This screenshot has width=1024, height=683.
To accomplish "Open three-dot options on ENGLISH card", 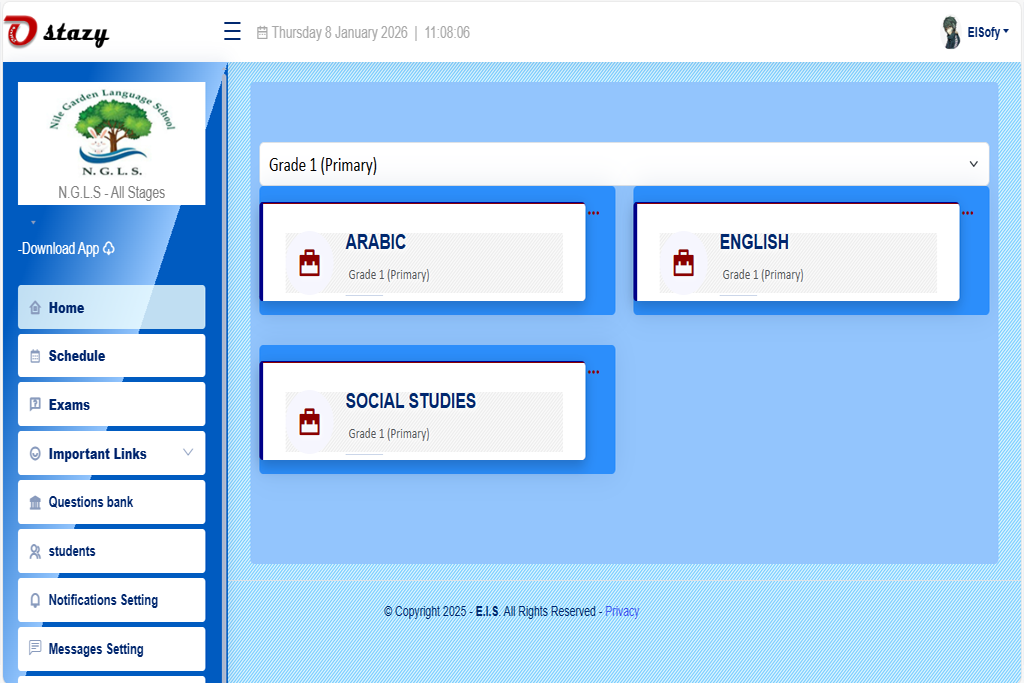I will tap(967, 213).
